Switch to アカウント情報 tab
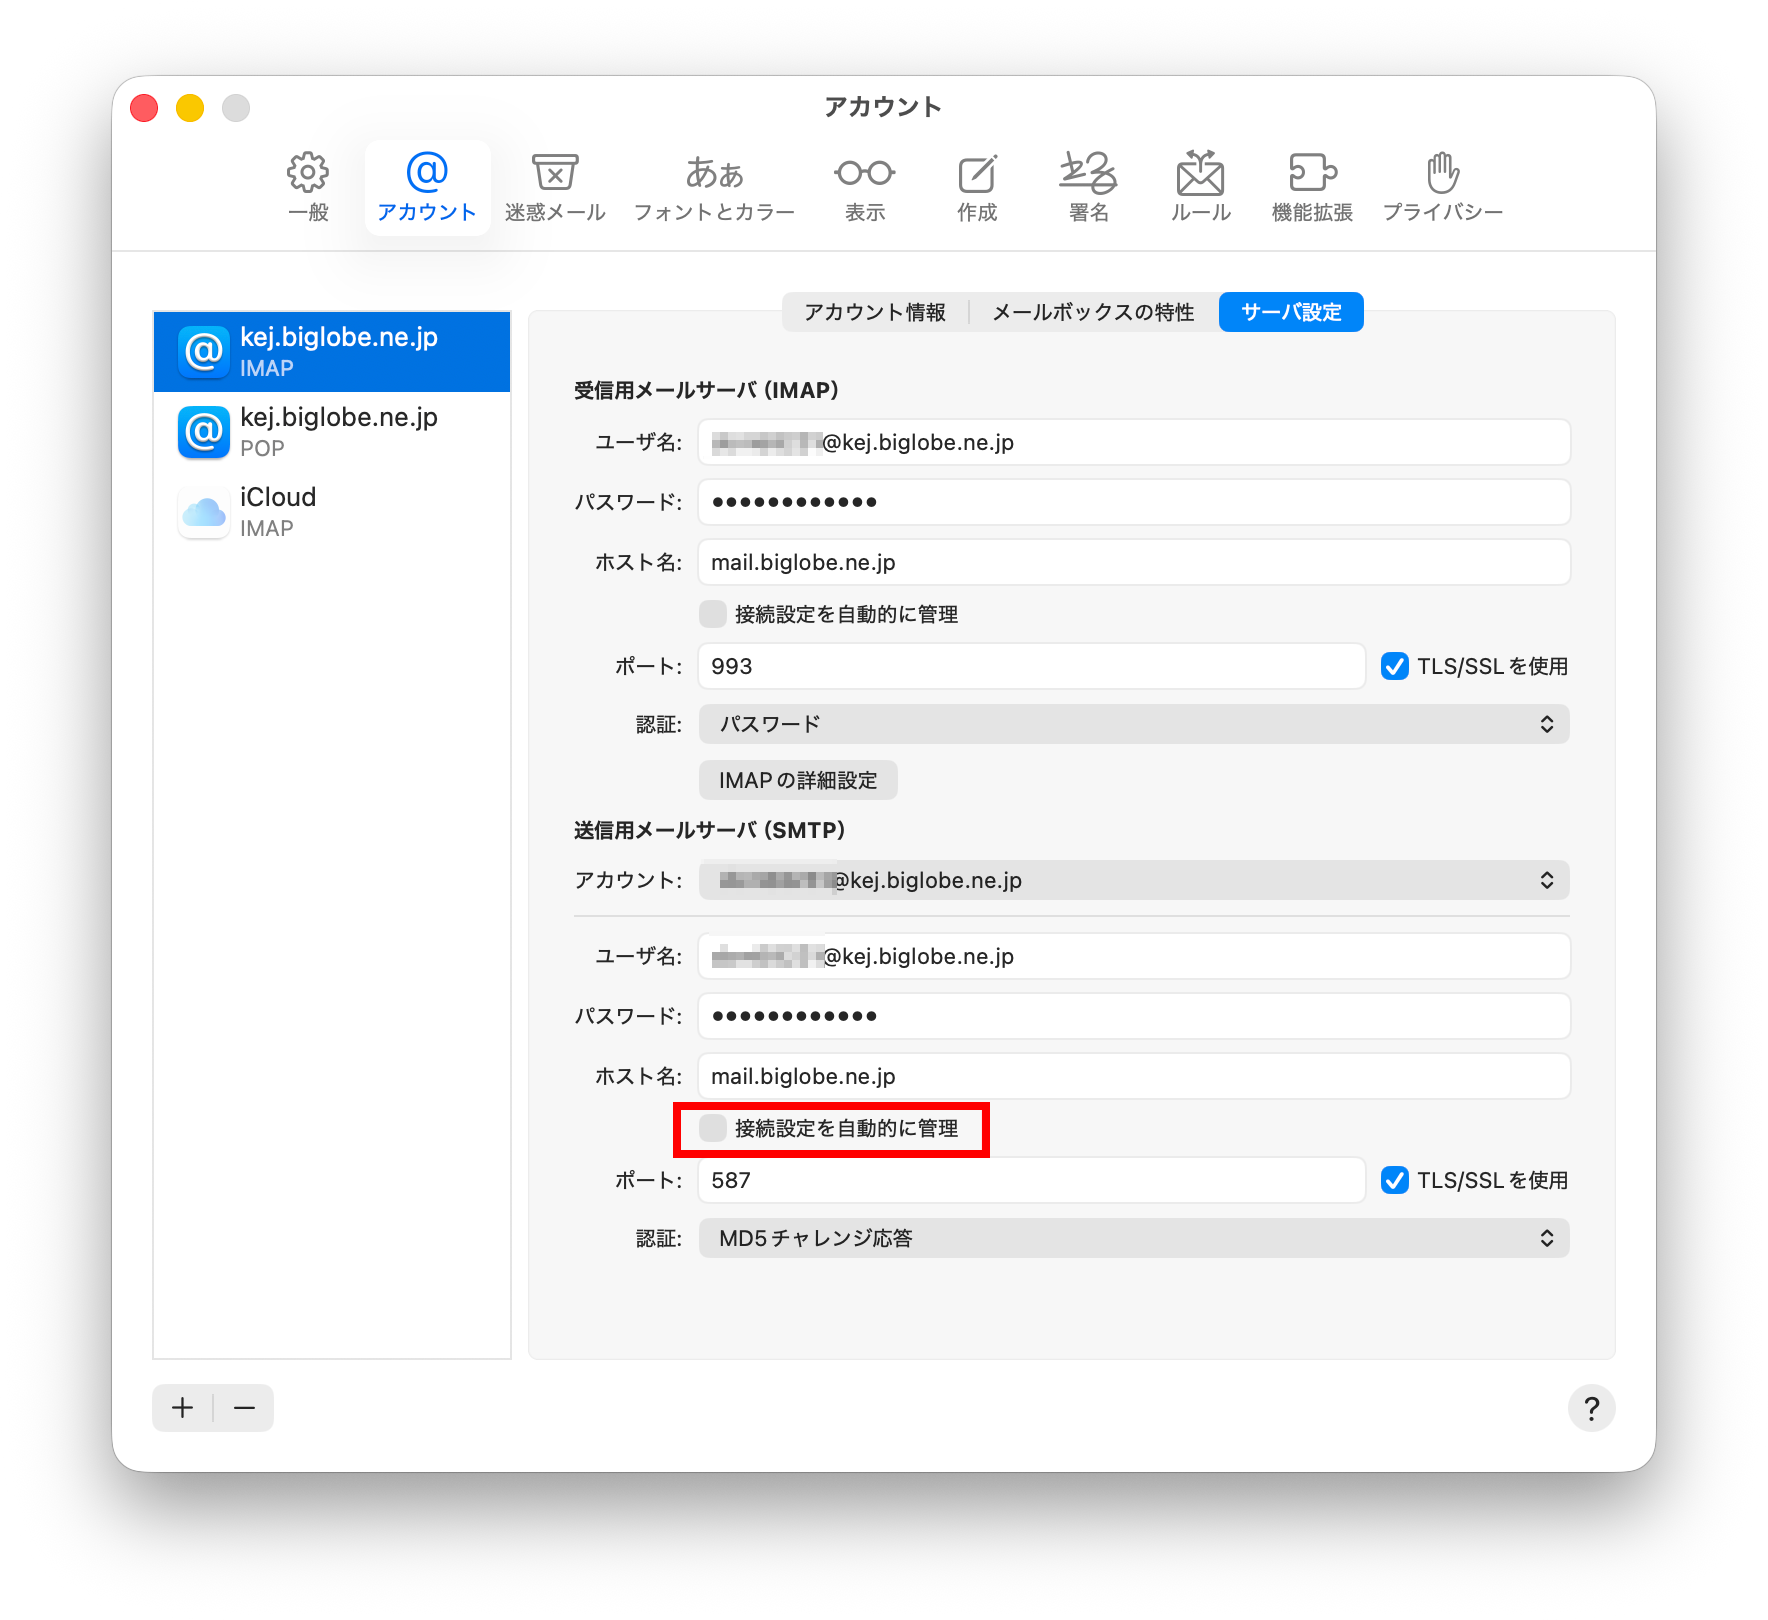Screen dimensions: 1768x1620 (x=875, y=312)
